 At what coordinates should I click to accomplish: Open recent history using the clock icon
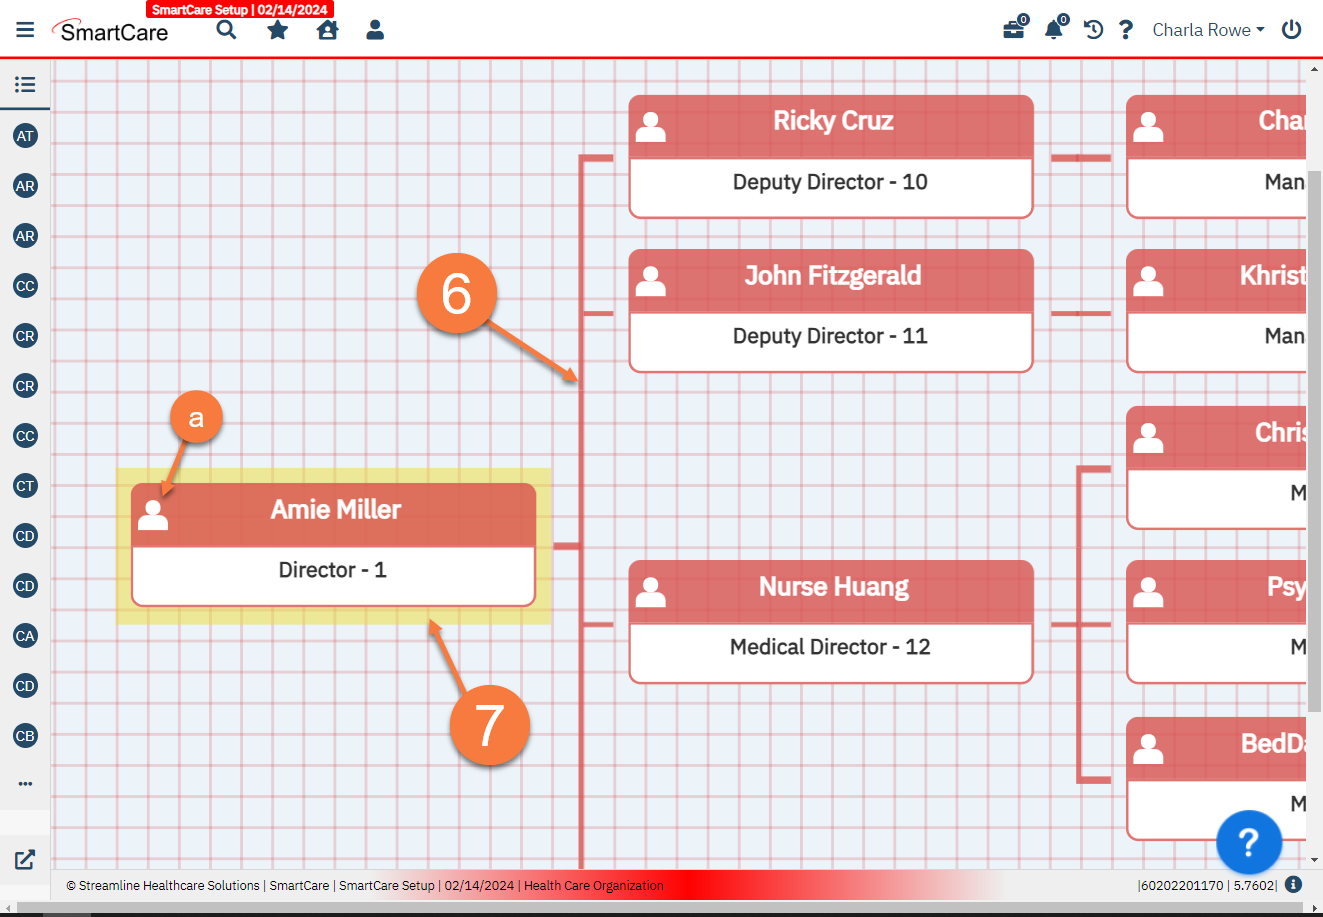click(1093, 29)
